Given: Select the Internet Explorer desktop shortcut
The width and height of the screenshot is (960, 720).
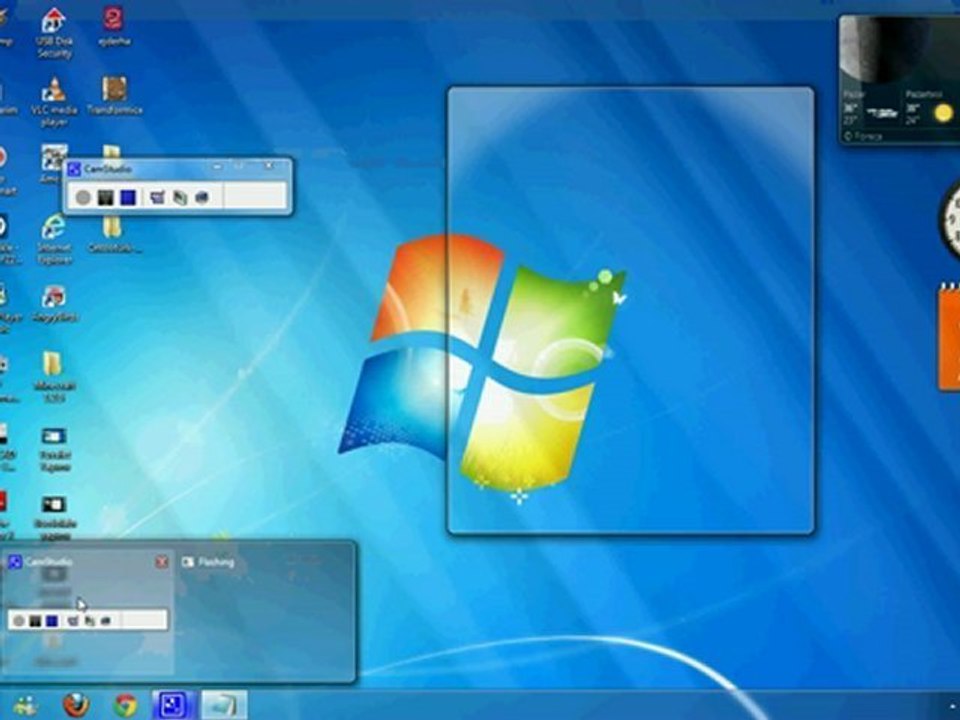Looking at the screenshot, I should coord(54,239).
